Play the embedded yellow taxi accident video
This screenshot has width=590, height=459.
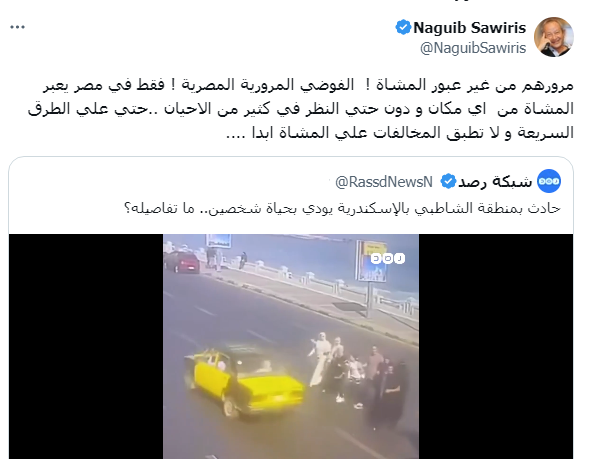coord(291,346)
